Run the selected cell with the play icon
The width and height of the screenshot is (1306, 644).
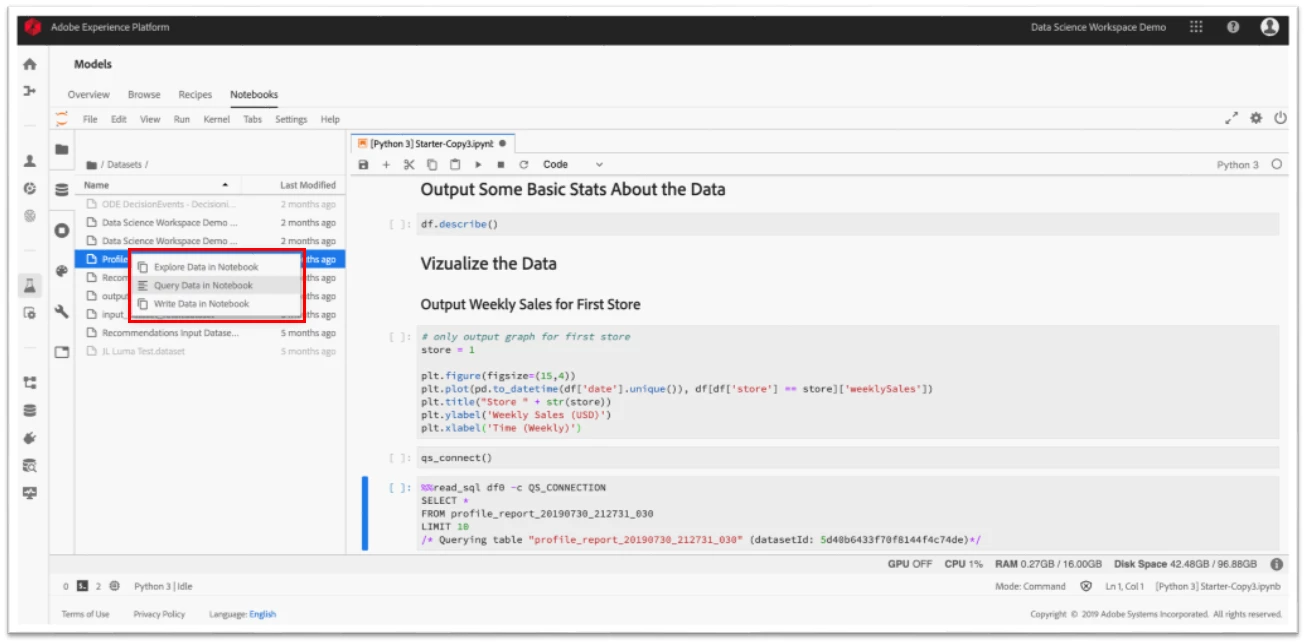point(478,165)
